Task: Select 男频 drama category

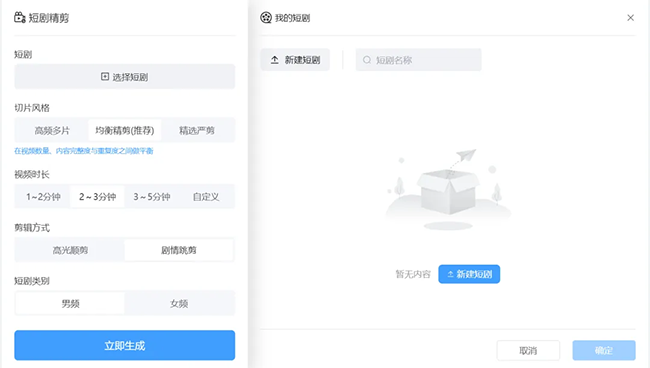Action: coord(70,304)
